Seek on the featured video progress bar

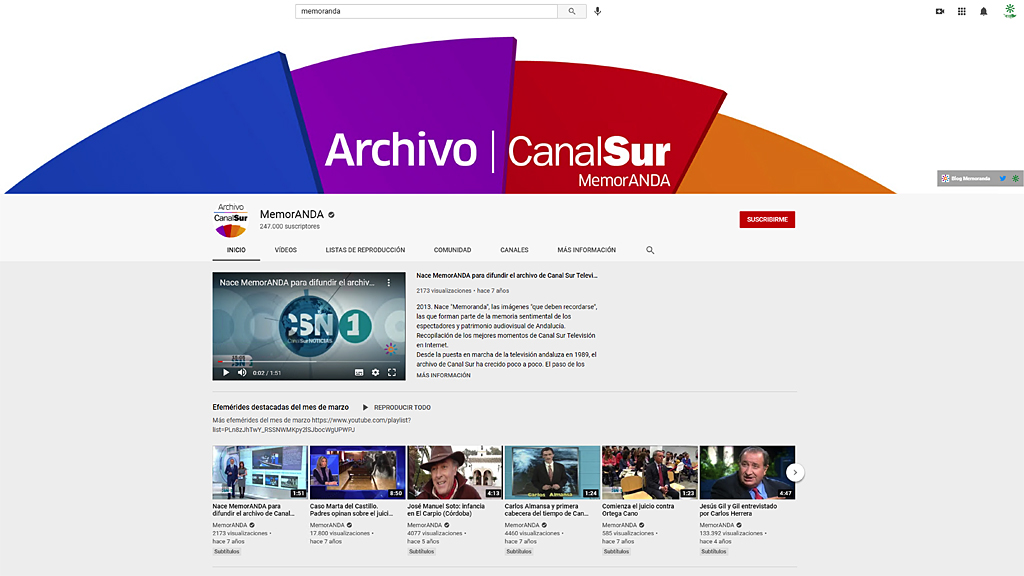coord(308,361)
